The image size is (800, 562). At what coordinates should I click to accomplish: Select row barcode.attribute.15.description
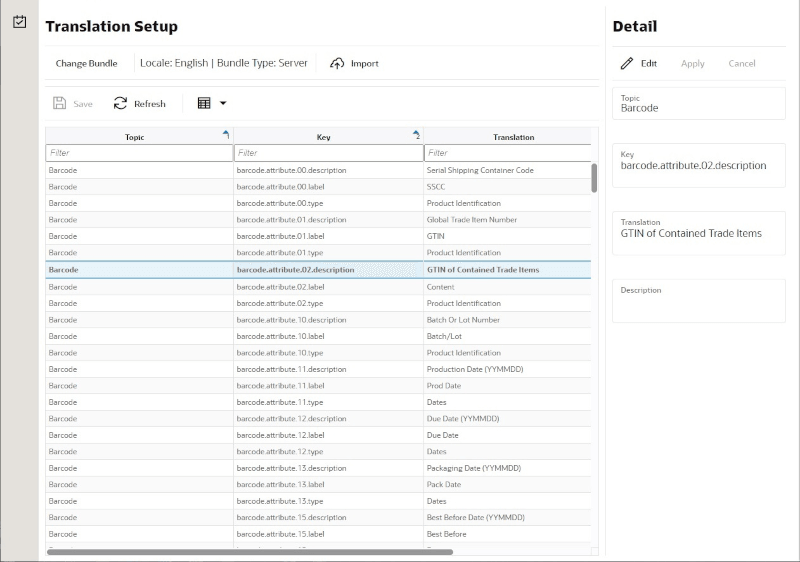(318, 518)
